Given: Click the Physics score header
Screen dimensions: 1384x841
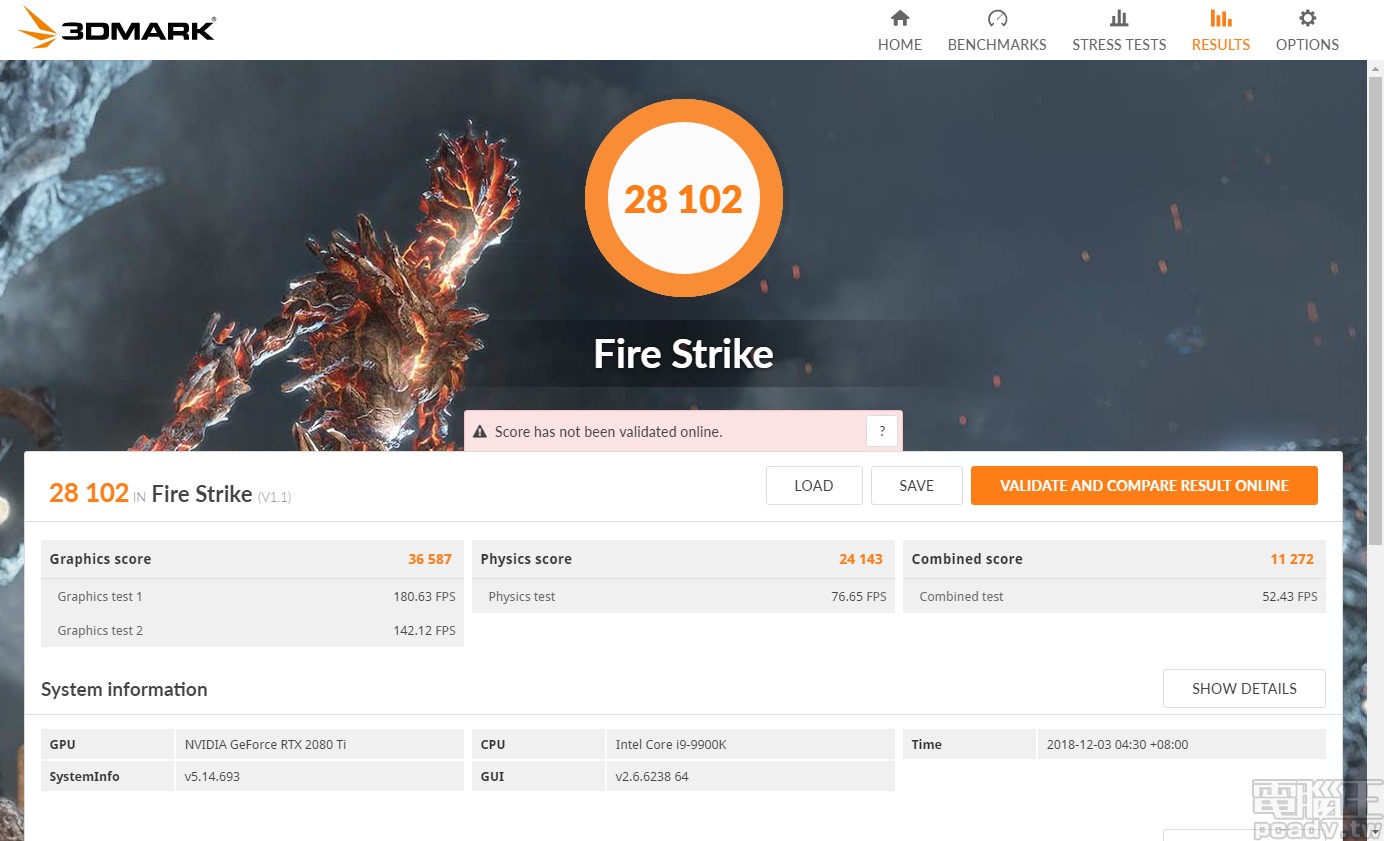Looking at the screenshot, I should click(x=683, y=559).
